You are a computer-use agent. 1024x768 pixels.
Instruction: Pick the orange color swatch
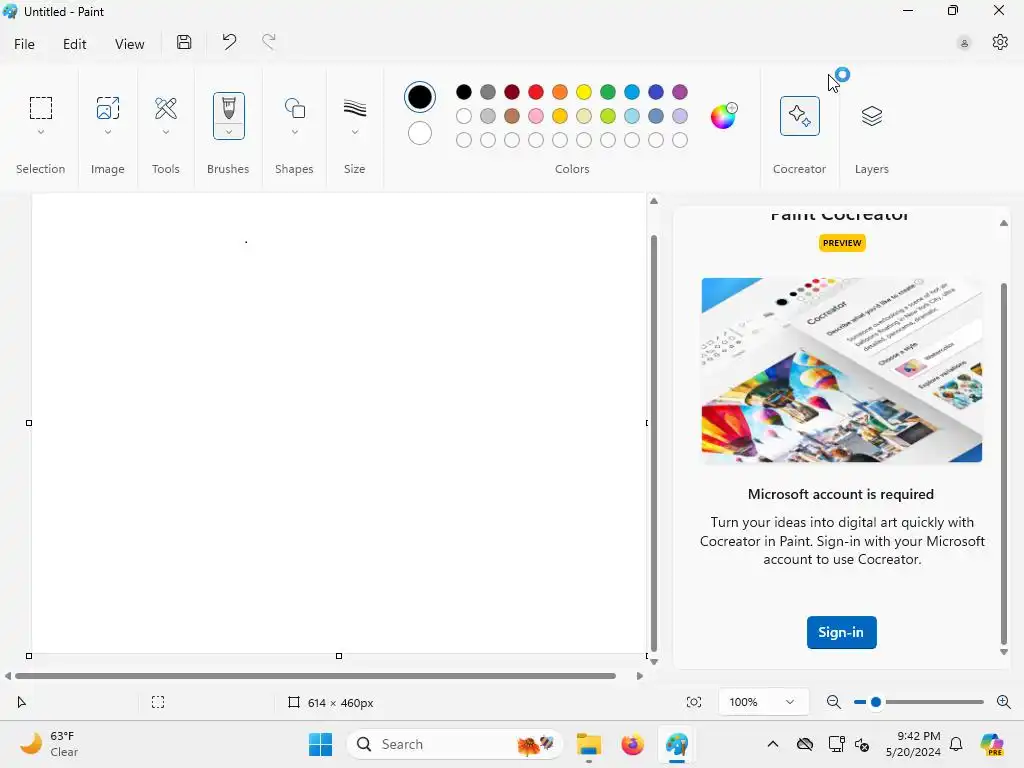560,92
